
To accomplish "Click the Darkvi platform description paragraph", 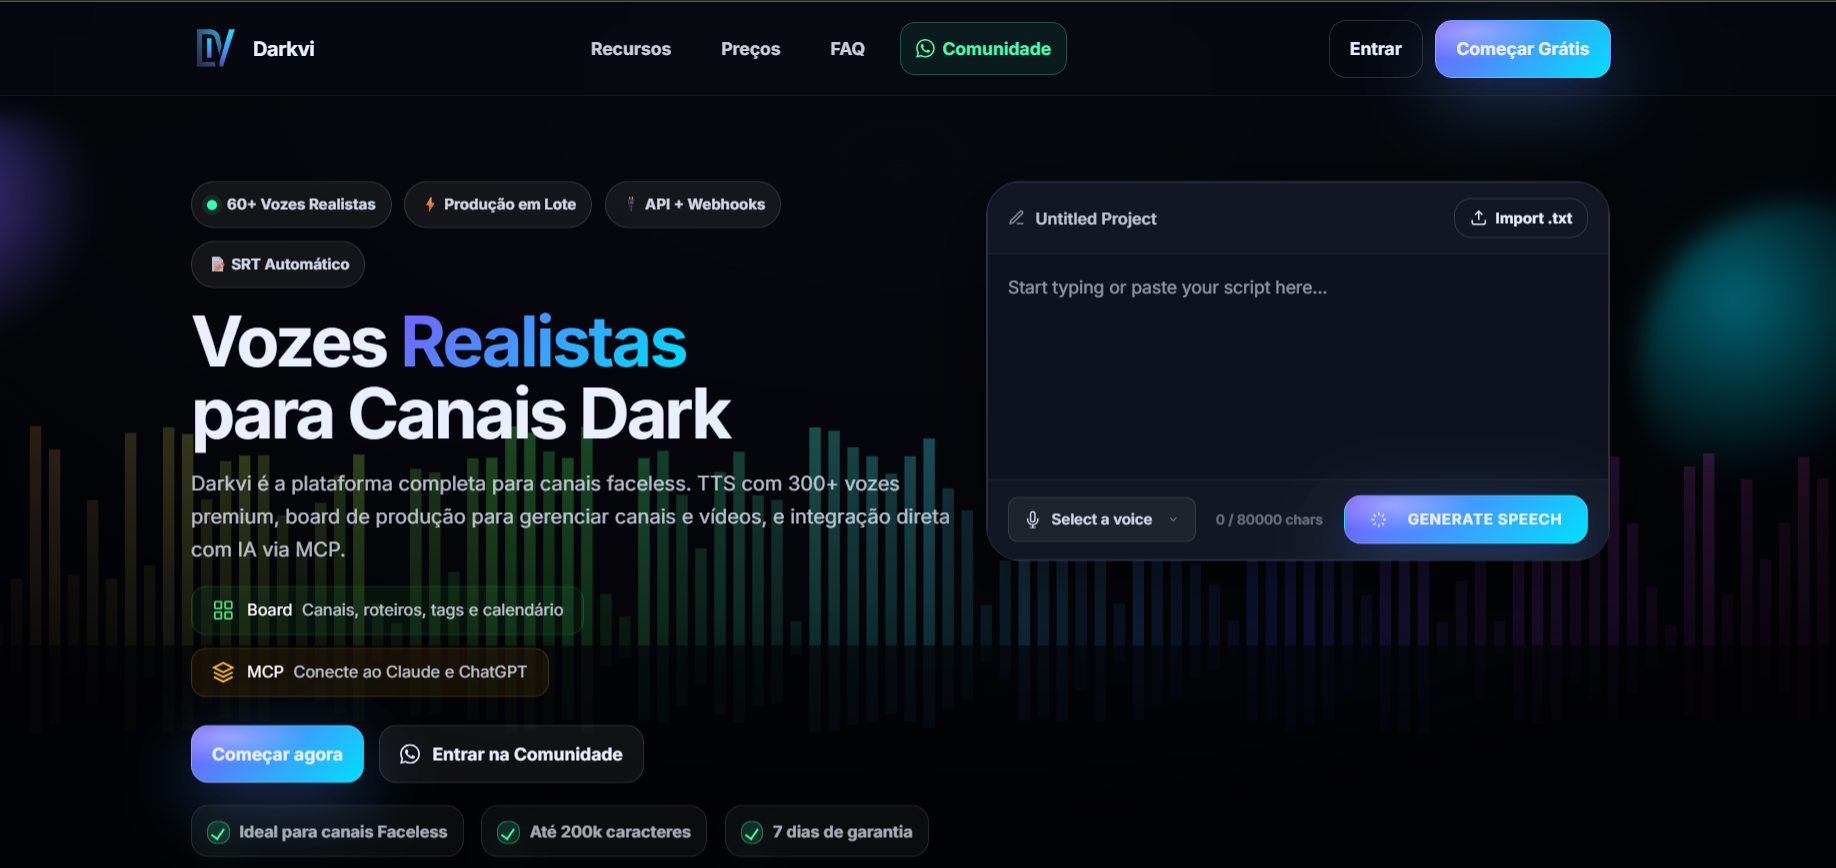I will [570, 516].
